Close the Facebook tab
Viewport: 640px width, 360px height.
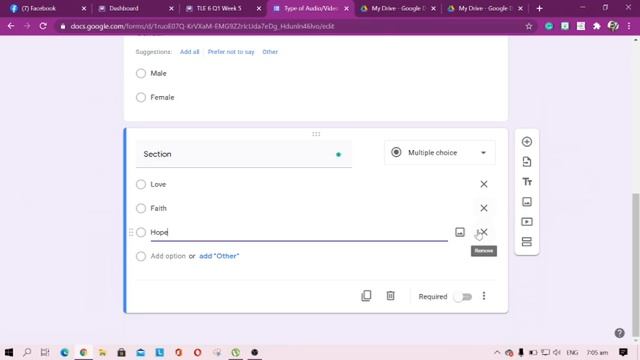pos(84,8)
